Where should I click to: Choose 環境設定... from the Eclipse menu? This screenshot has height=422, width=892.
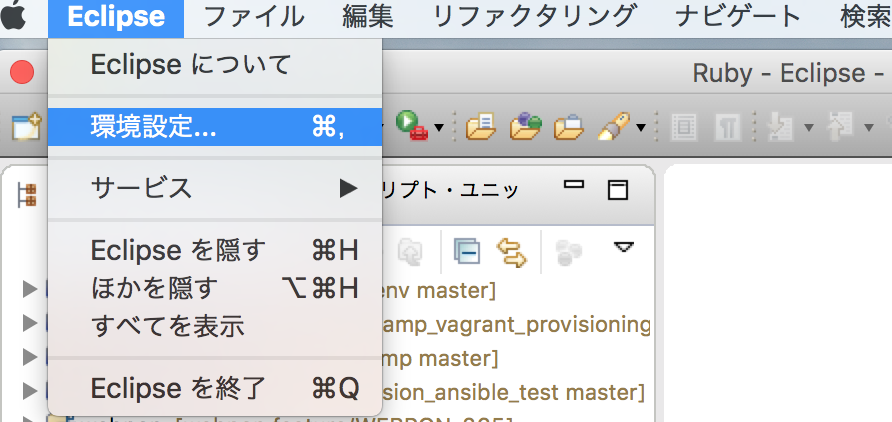[x=215, y=127]
